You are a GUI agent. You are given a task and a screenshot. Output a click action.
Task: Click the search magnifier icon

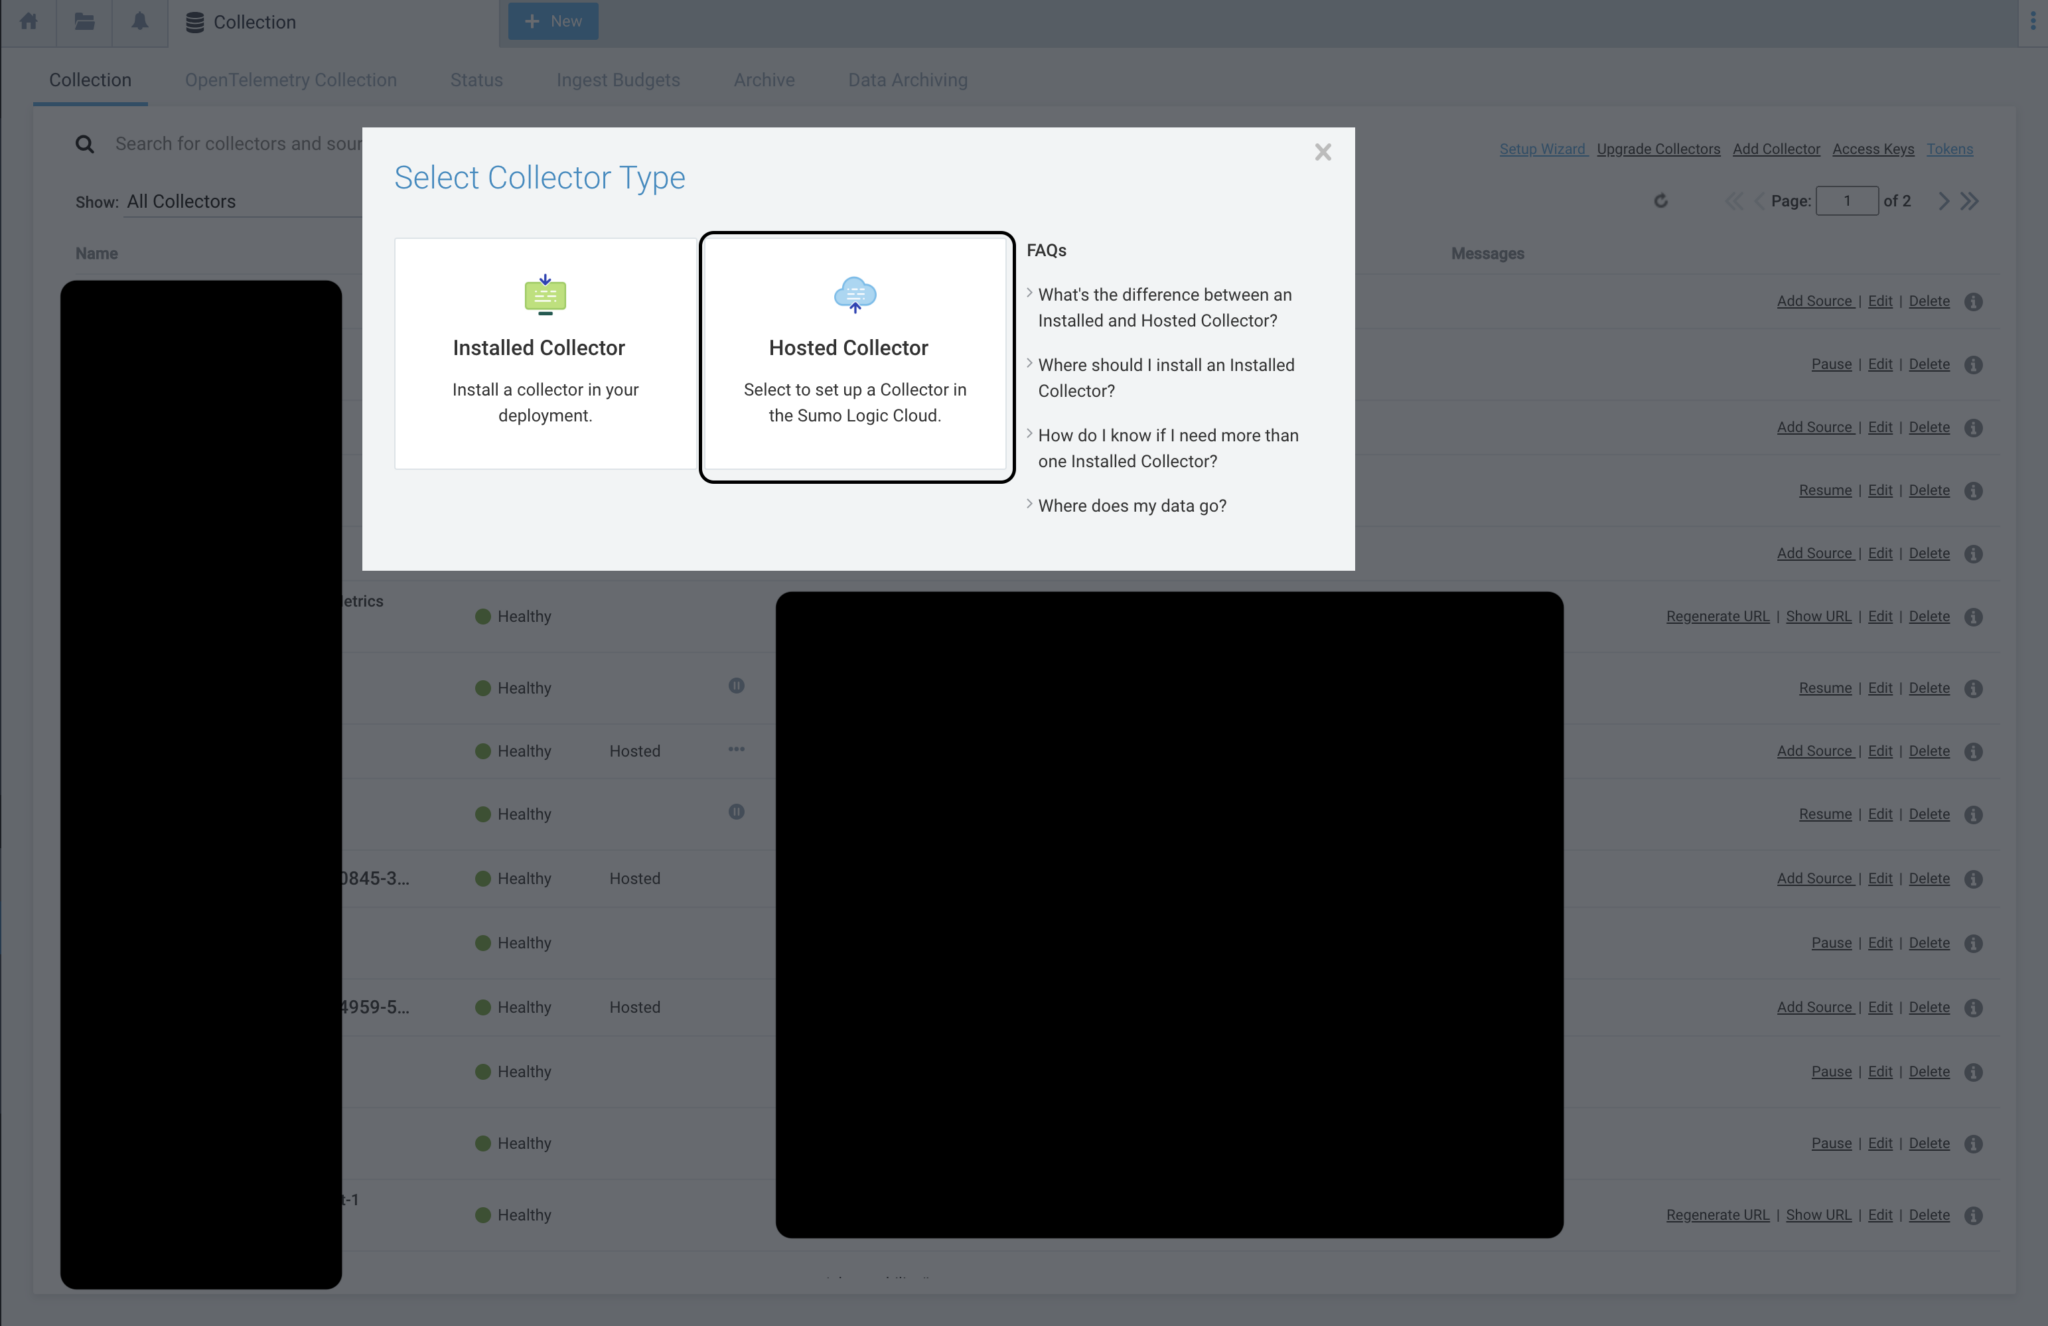pos(85,144)
